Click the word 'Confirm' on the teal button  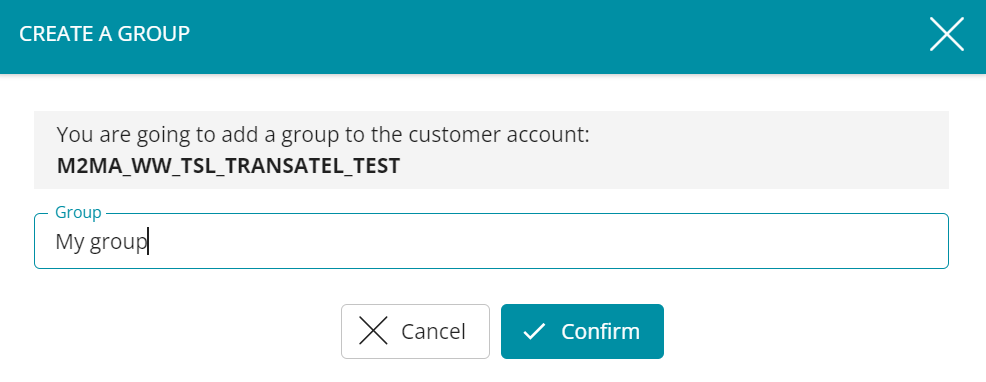tap(601, 331)
